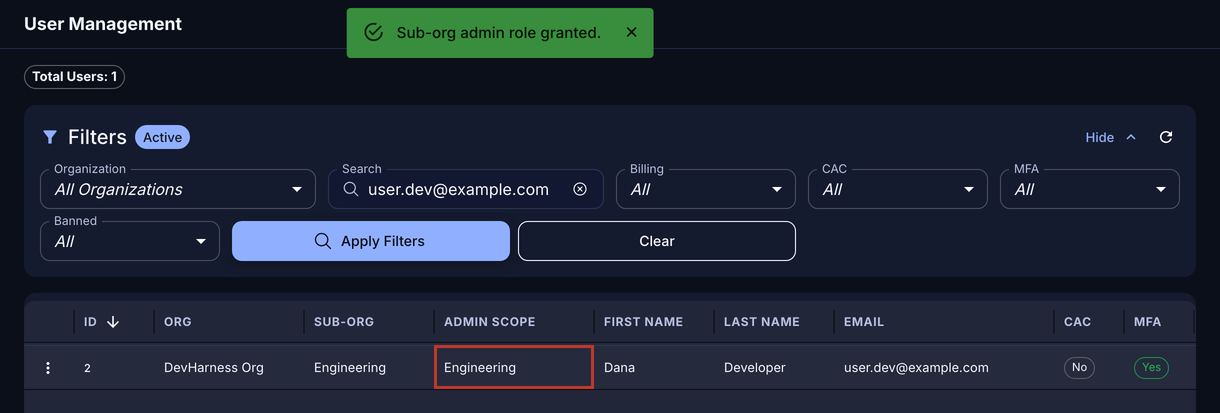1220x413 pixels.
Task: Click the CAC column header
Action: pos(1078,322)
